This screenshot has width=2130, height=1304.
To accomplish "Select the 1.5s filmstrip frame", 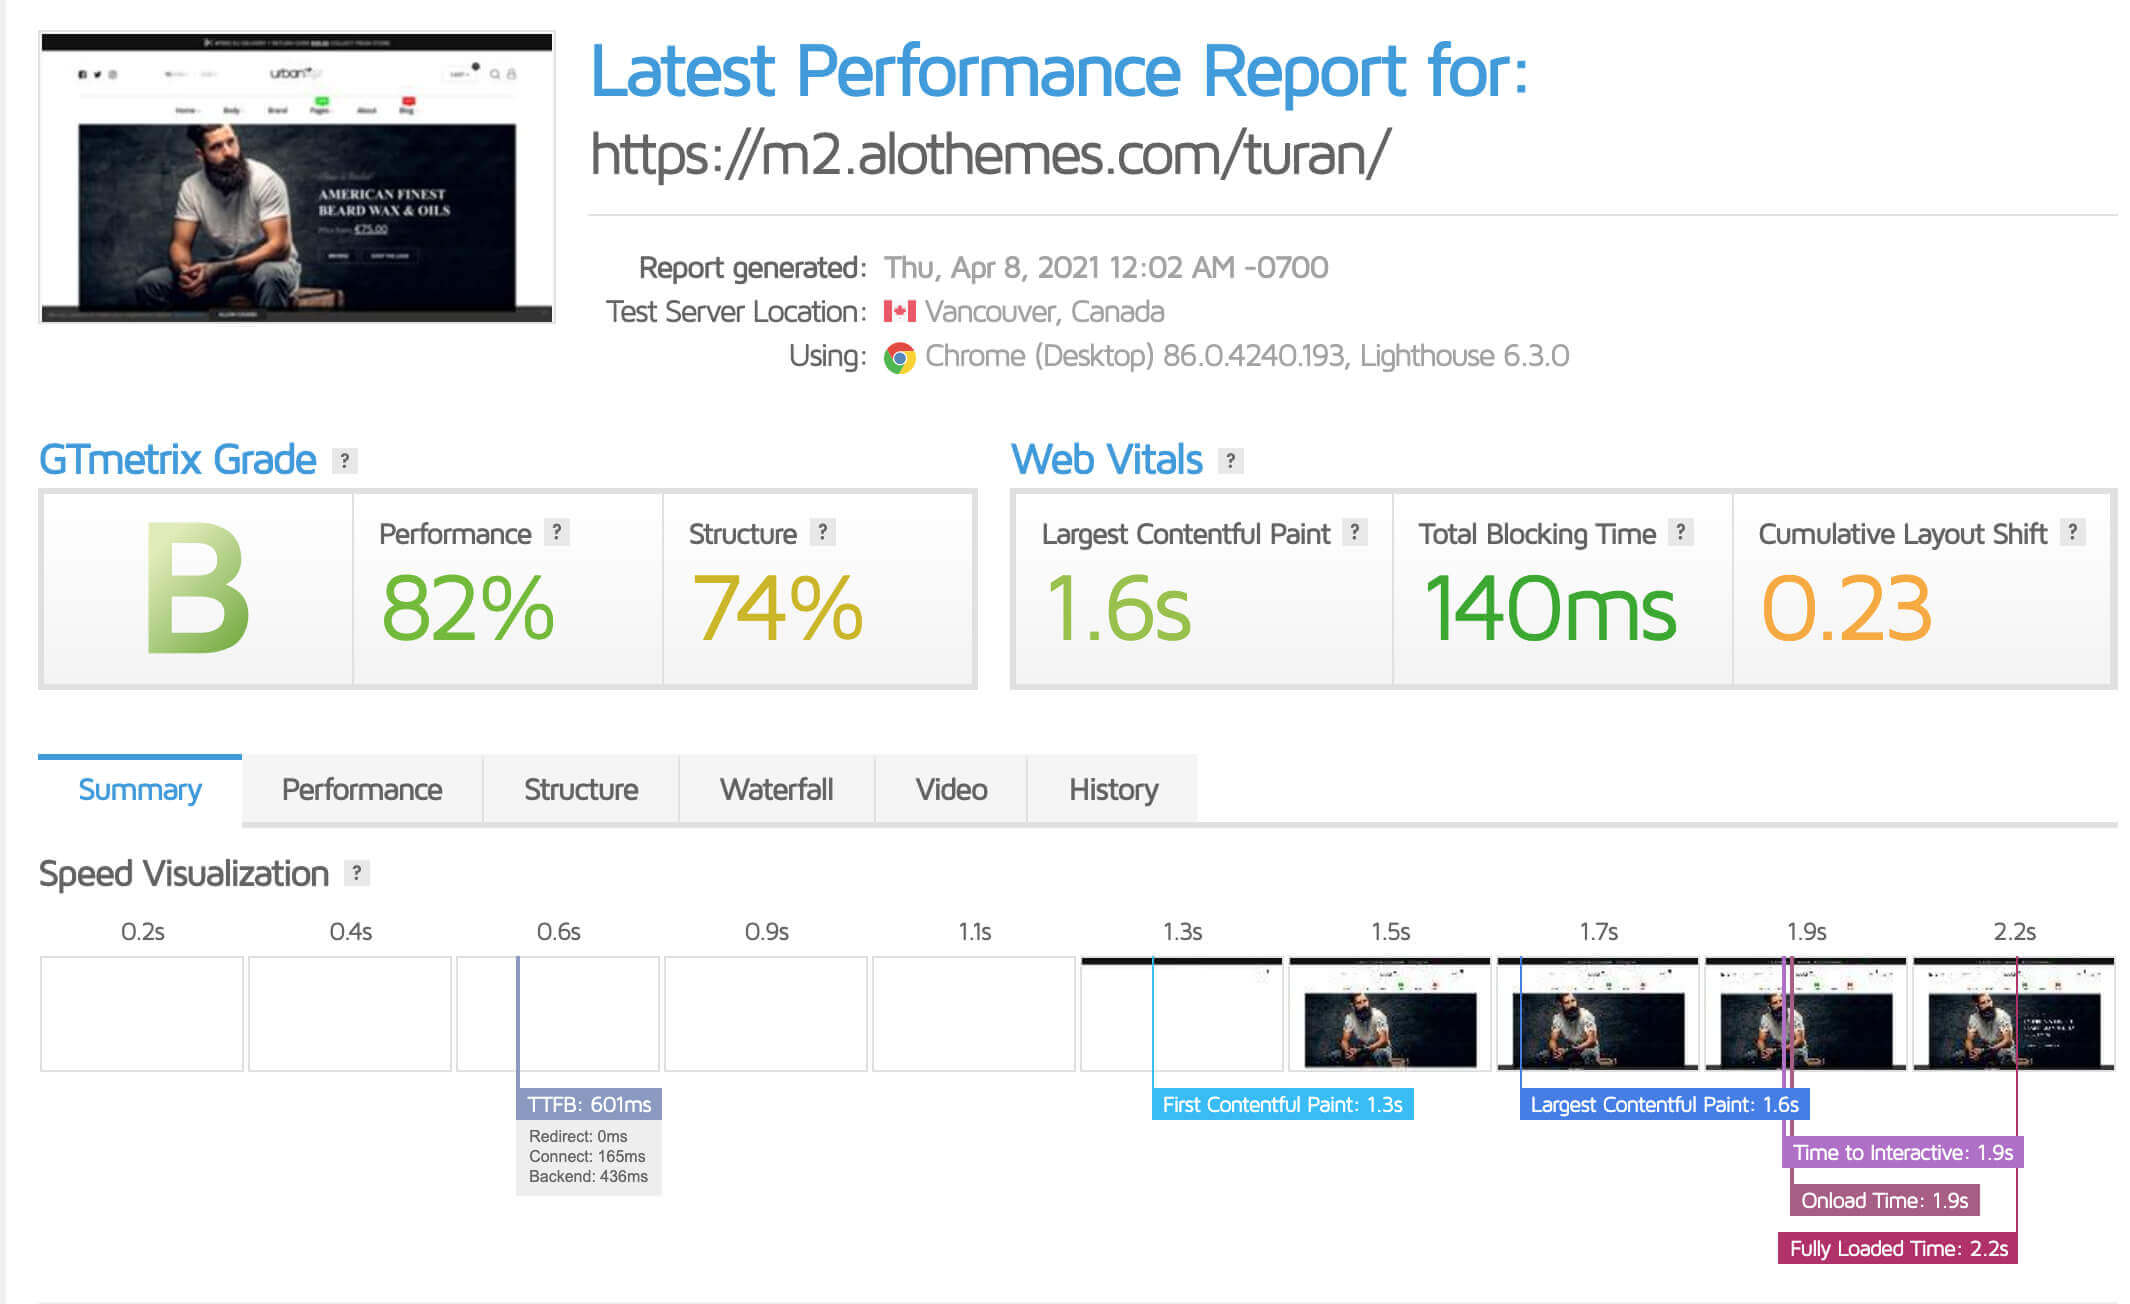I will click(1389, 1014).
